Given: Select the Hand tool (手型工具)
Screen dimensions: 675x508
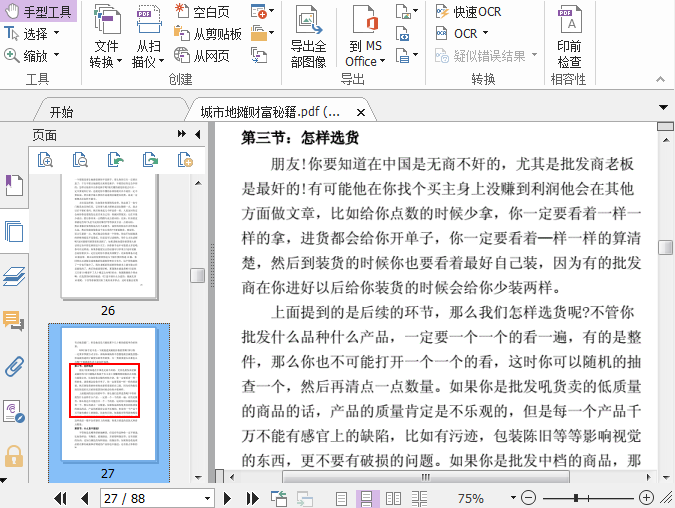Looking at the screenshot, I should pos(38,11).
